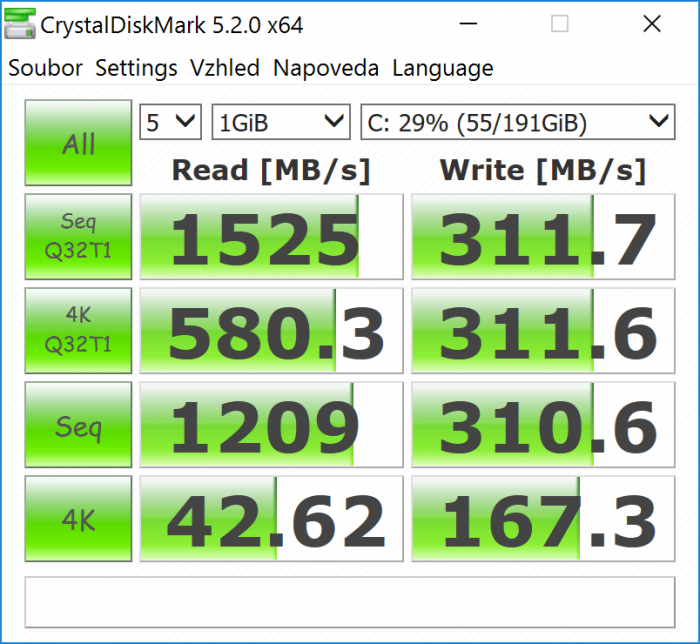Start the 4K Q32T1 benchmark
Image resolution: width=700 pixels, height=644 pixels.
78,330
